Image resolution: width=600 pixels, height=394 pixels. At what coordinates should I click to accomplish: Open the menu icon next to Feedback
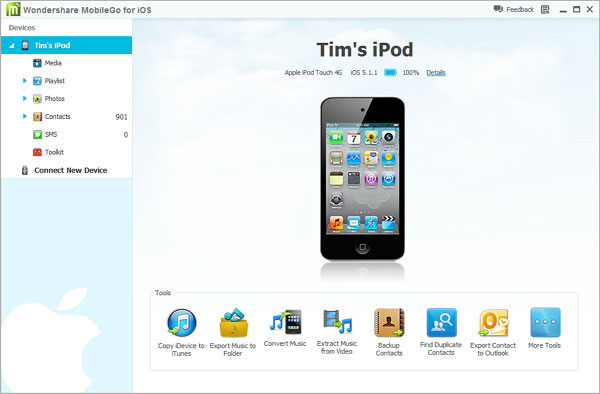545,9
